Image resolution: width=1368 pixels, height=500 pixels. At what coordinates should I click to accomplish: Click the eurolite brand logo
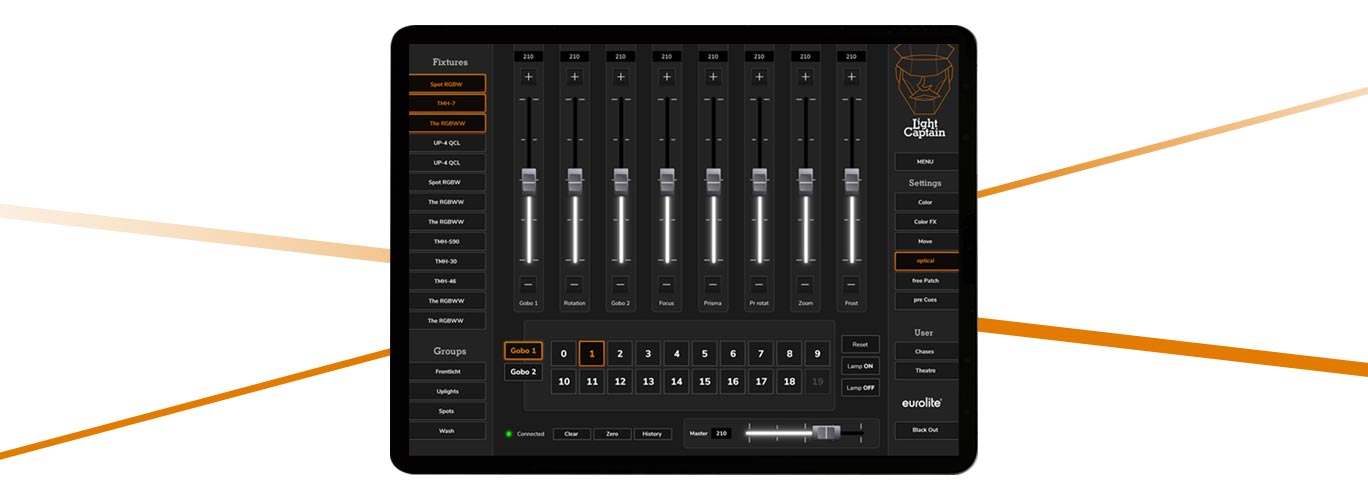(x=923, y=402)
